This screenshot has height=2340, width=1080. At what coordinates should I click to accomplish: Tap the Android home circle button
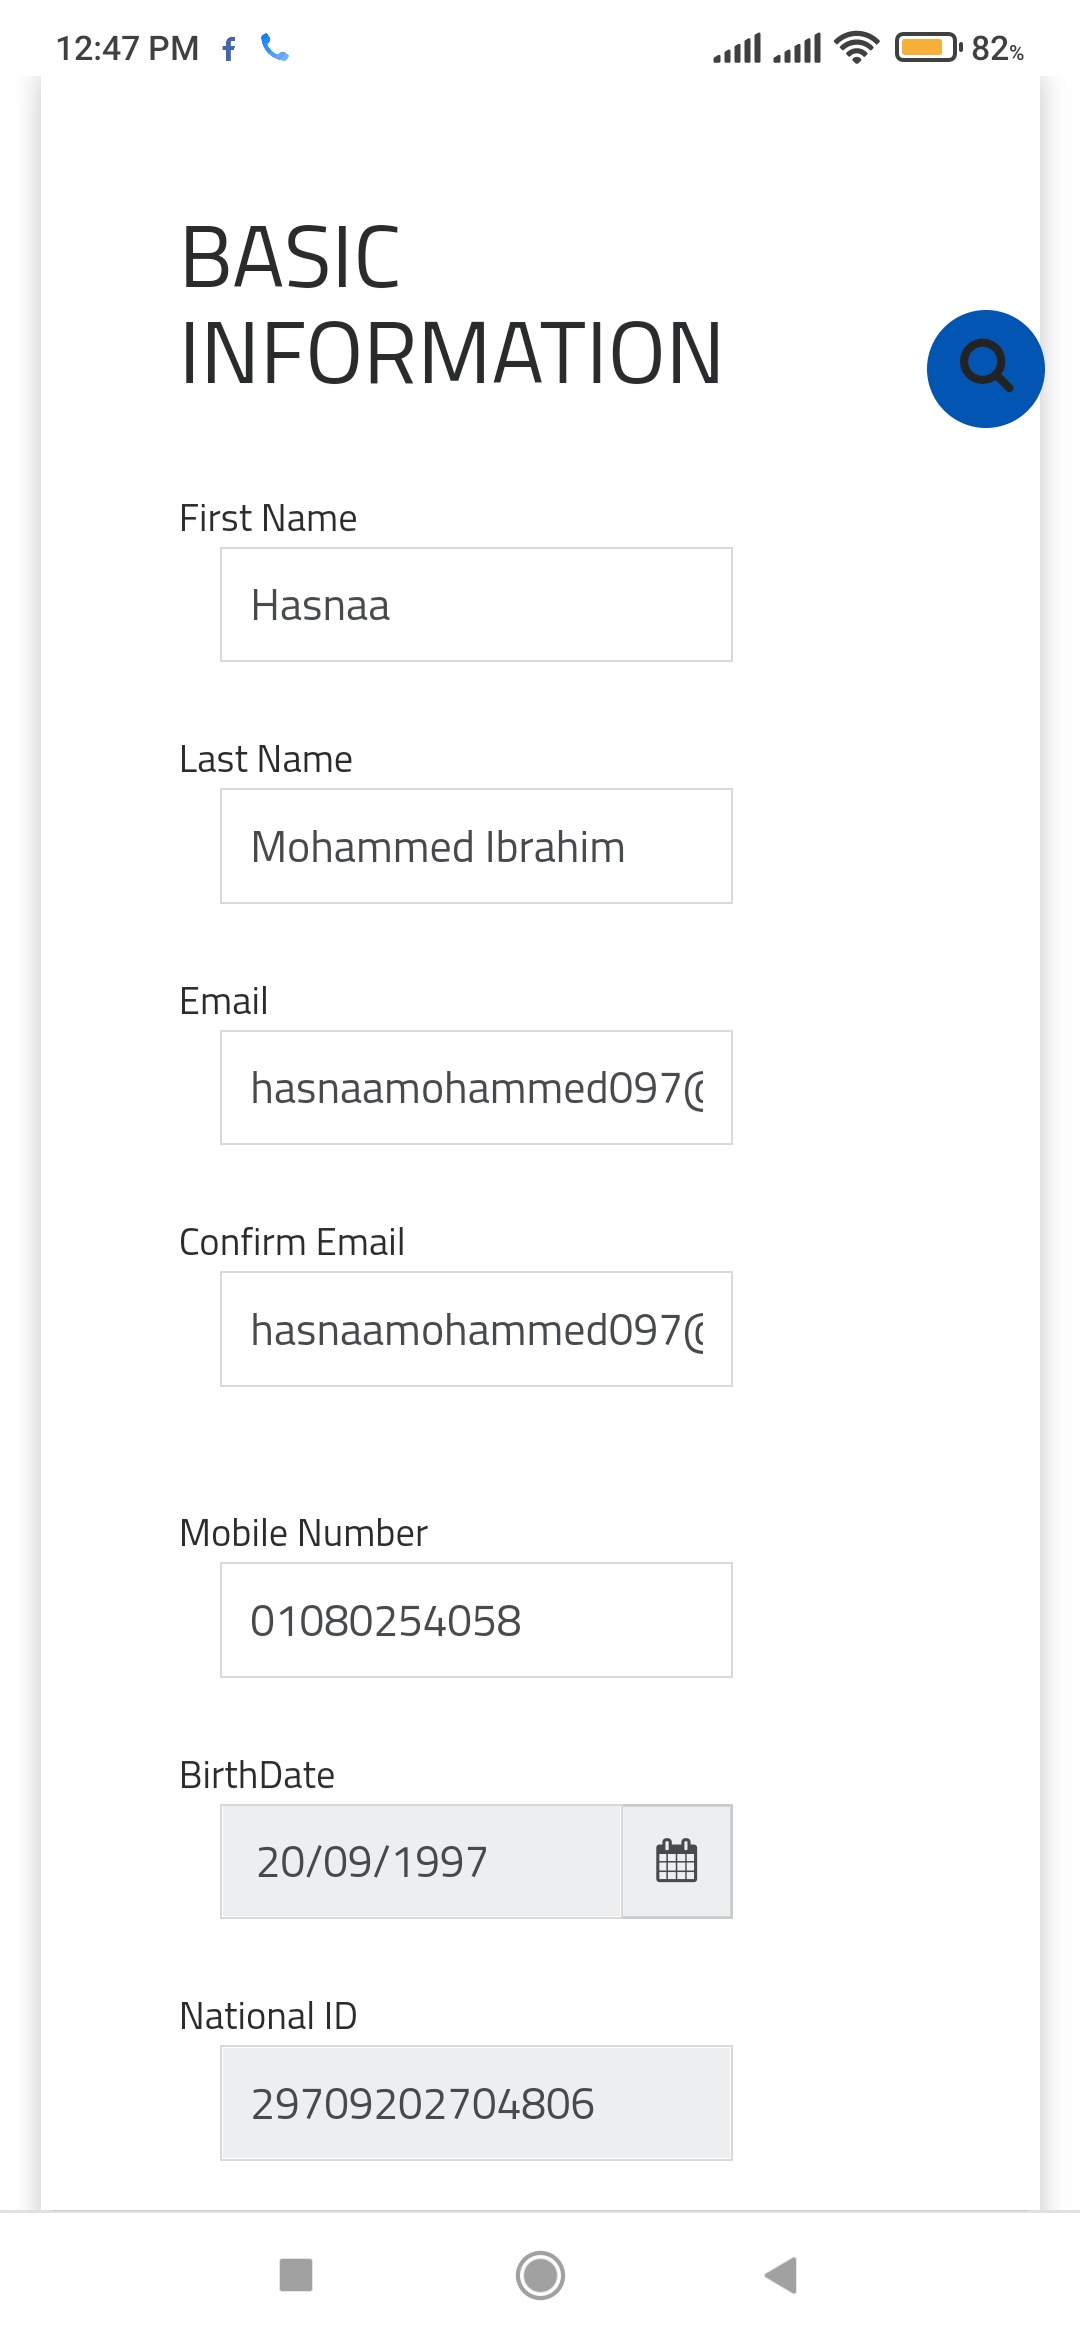tap(540, 2275)
